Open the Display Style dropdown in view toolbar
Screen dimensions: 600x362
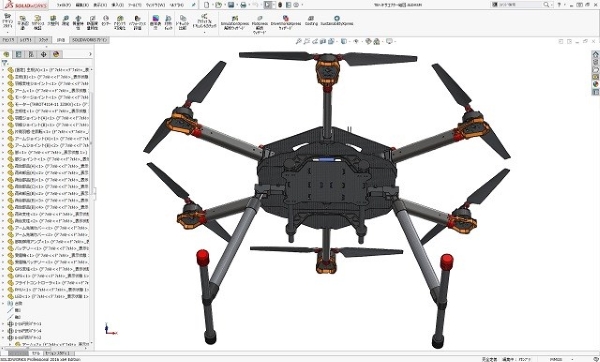click(344, 41)
